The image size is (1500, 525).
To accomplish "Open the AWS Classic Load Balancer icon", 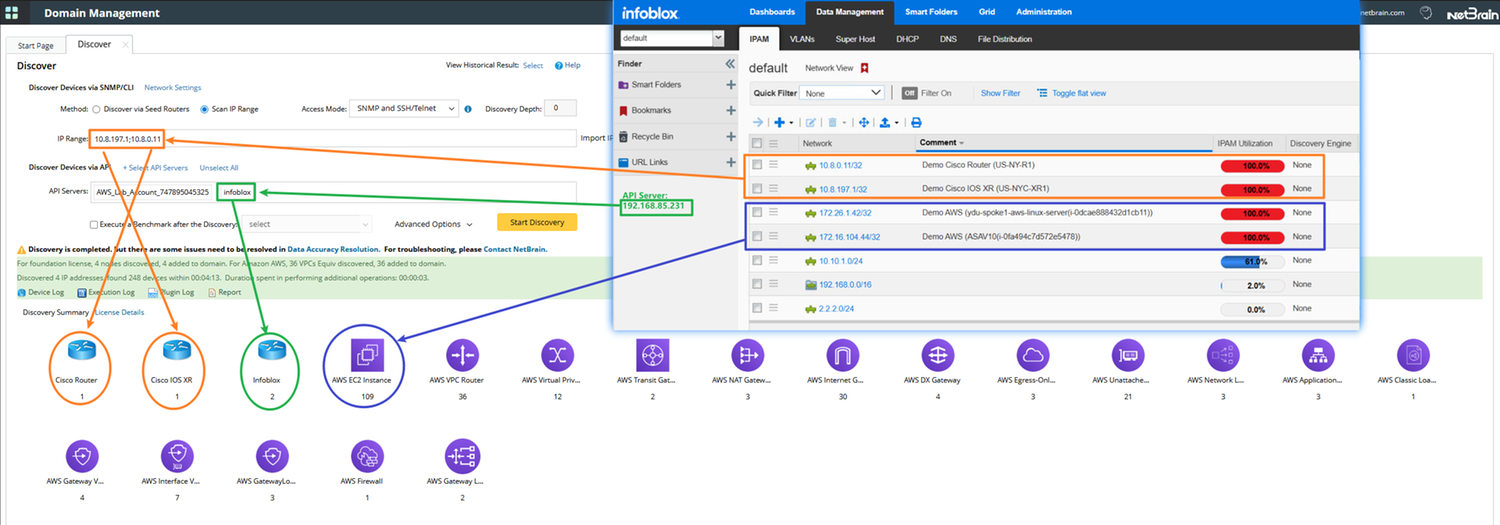I will 1412,355.
